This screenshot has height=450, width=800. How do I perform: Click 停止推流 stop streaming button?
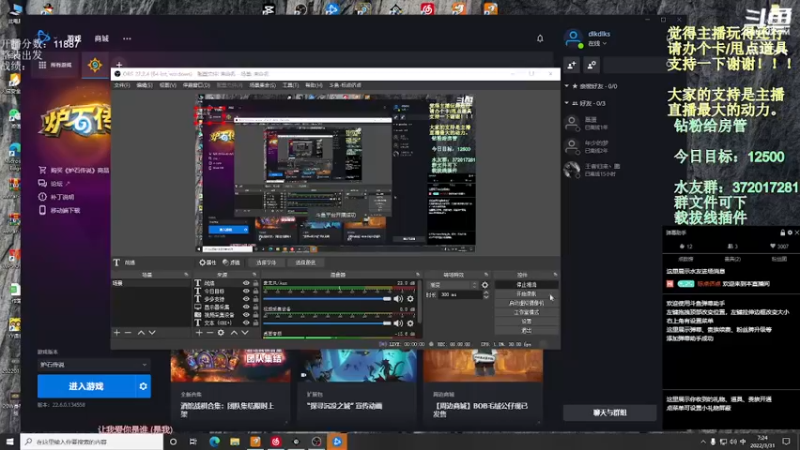(527, 285)
